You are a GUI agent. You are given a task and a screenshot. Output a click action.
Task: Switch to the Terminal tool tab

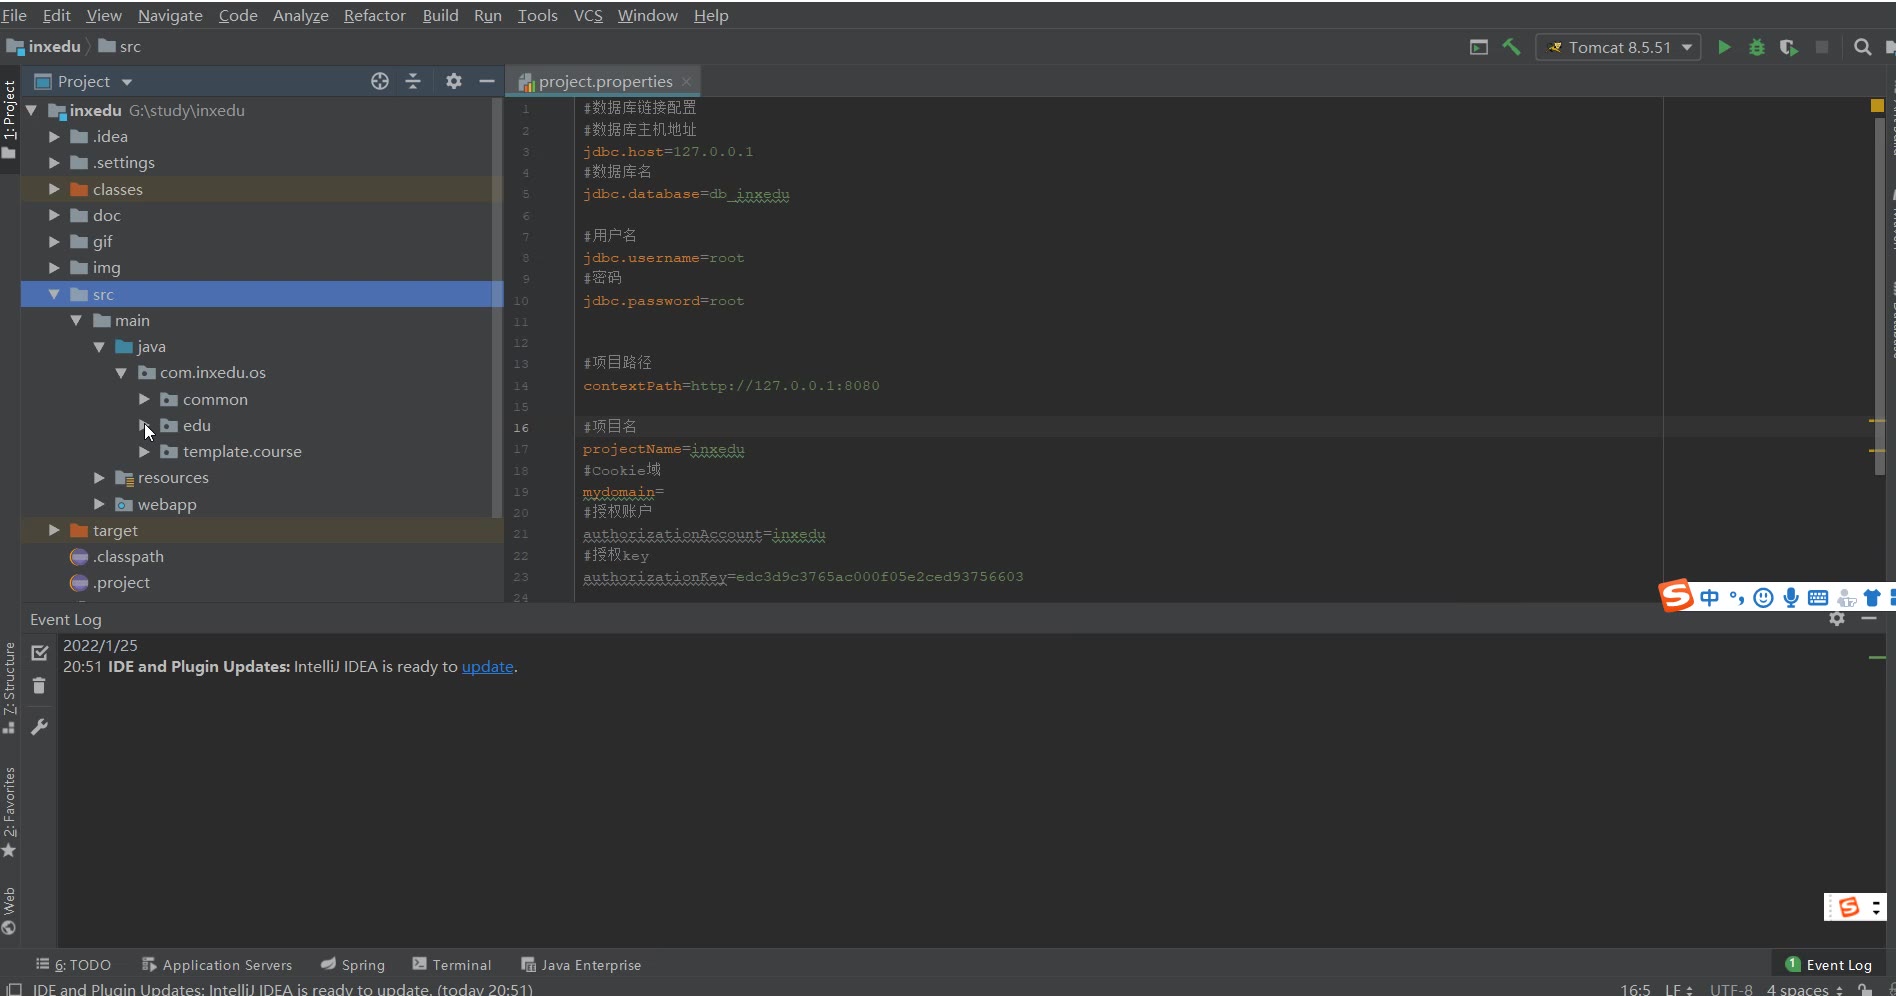452,965
